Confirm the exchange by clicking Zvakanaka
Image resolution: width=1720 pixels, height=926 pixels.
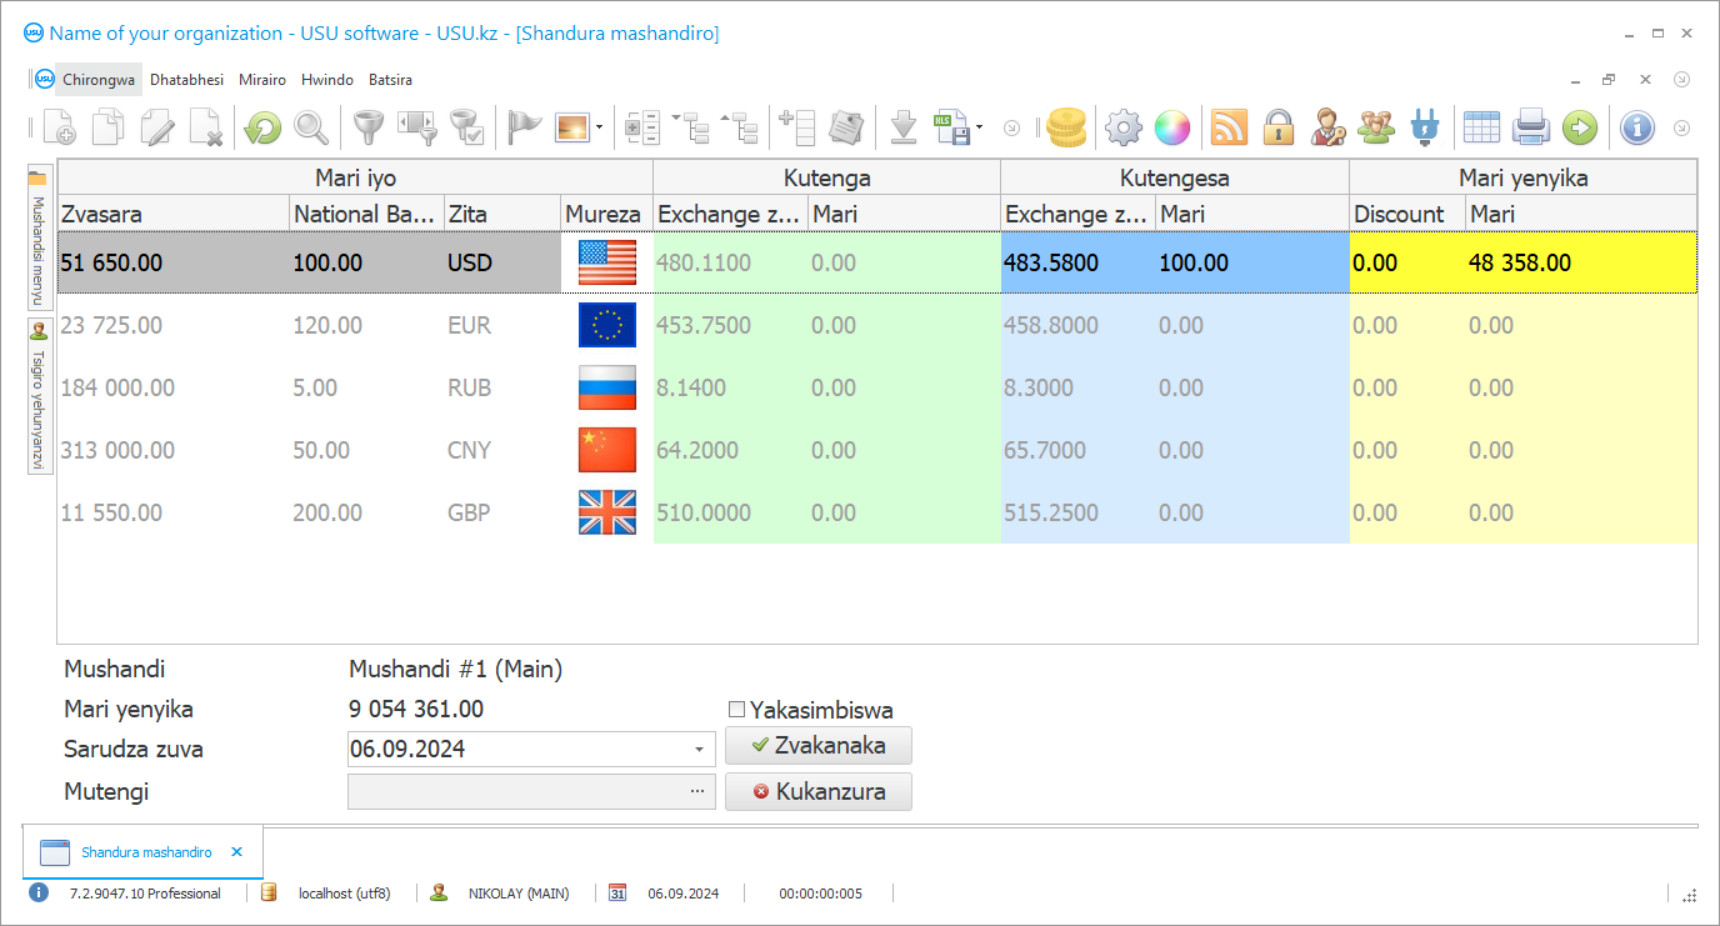tap(818, 745)
